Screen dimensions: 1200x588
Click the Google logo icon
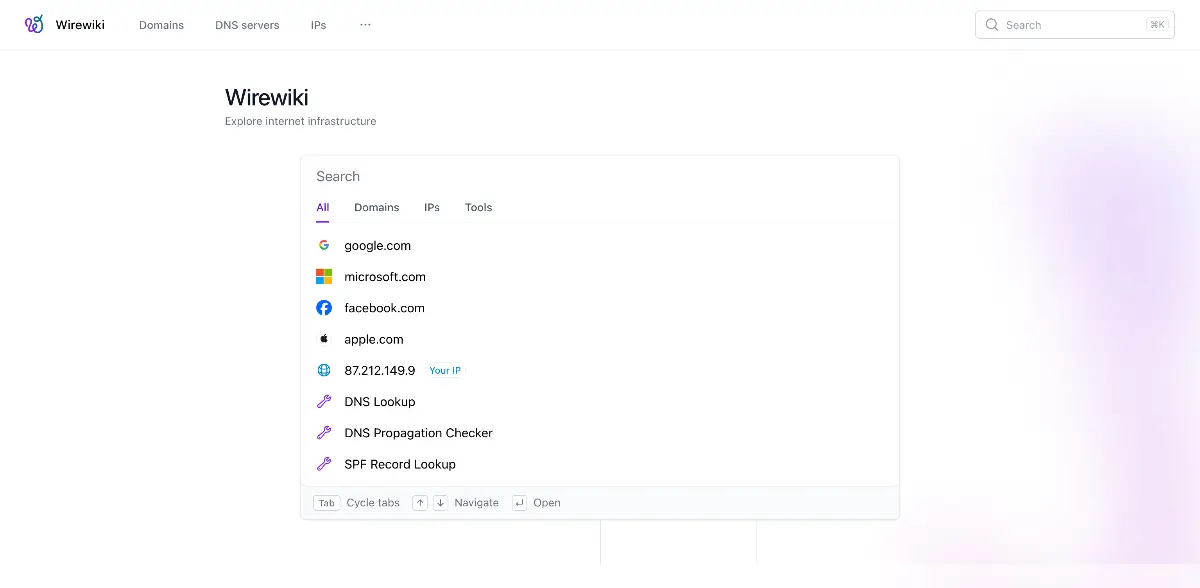(324, 245)
